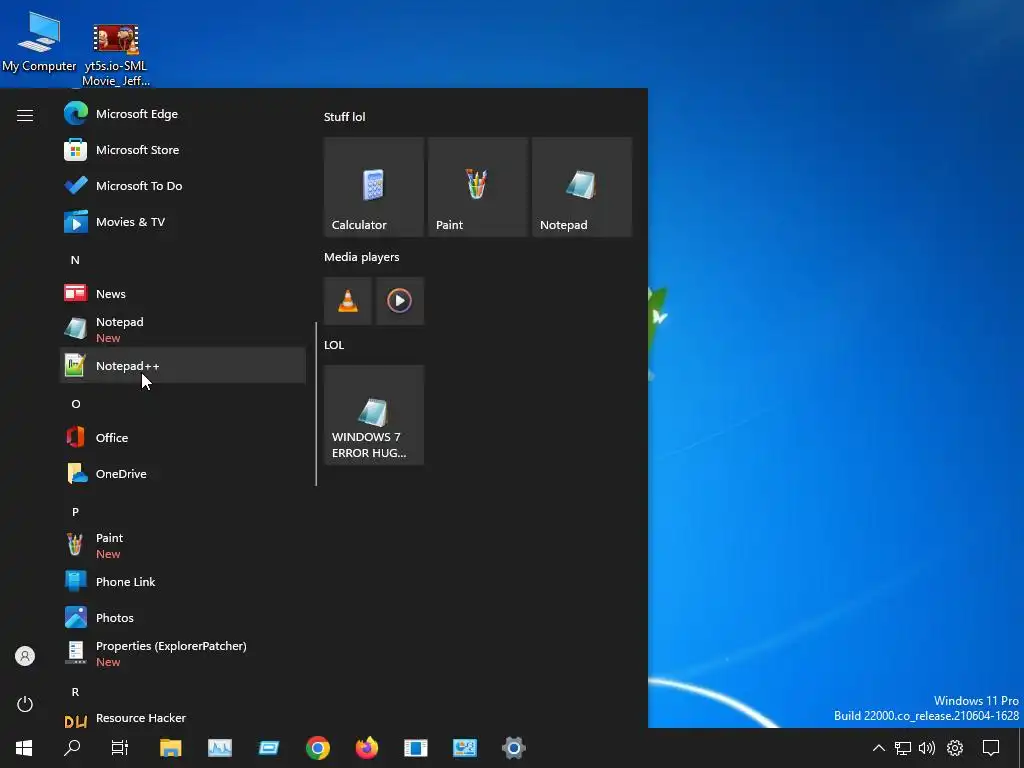This screenshot has height=768, width=1024.
Task: Launch Resource Hacker from the list
Action: pos(183,718)
